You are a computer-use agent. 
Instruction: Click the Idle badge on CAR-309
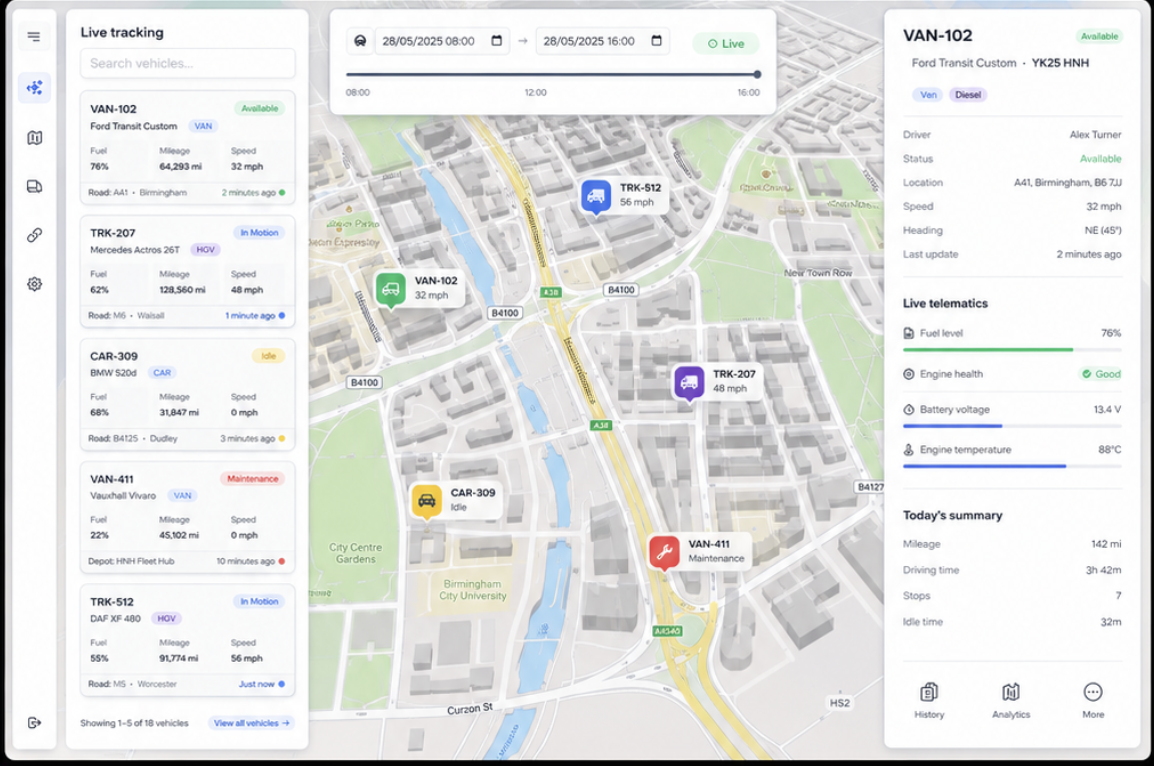[x=269, y=356]
